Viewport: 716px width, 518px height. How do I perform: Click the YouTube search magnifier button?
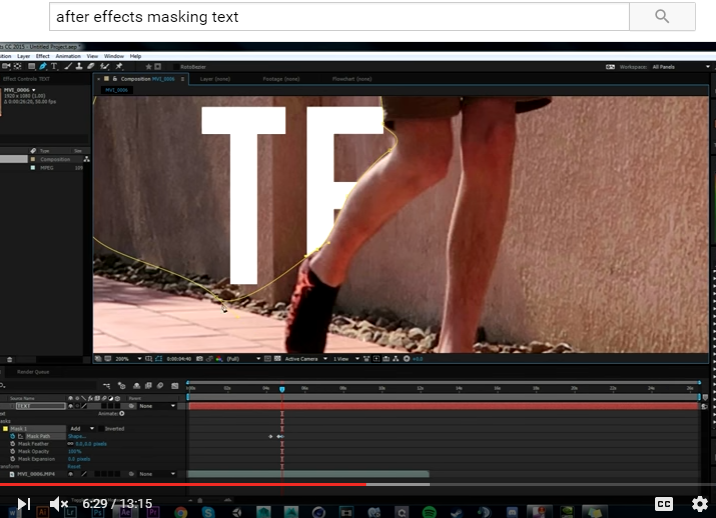click(x=661, y=16)
